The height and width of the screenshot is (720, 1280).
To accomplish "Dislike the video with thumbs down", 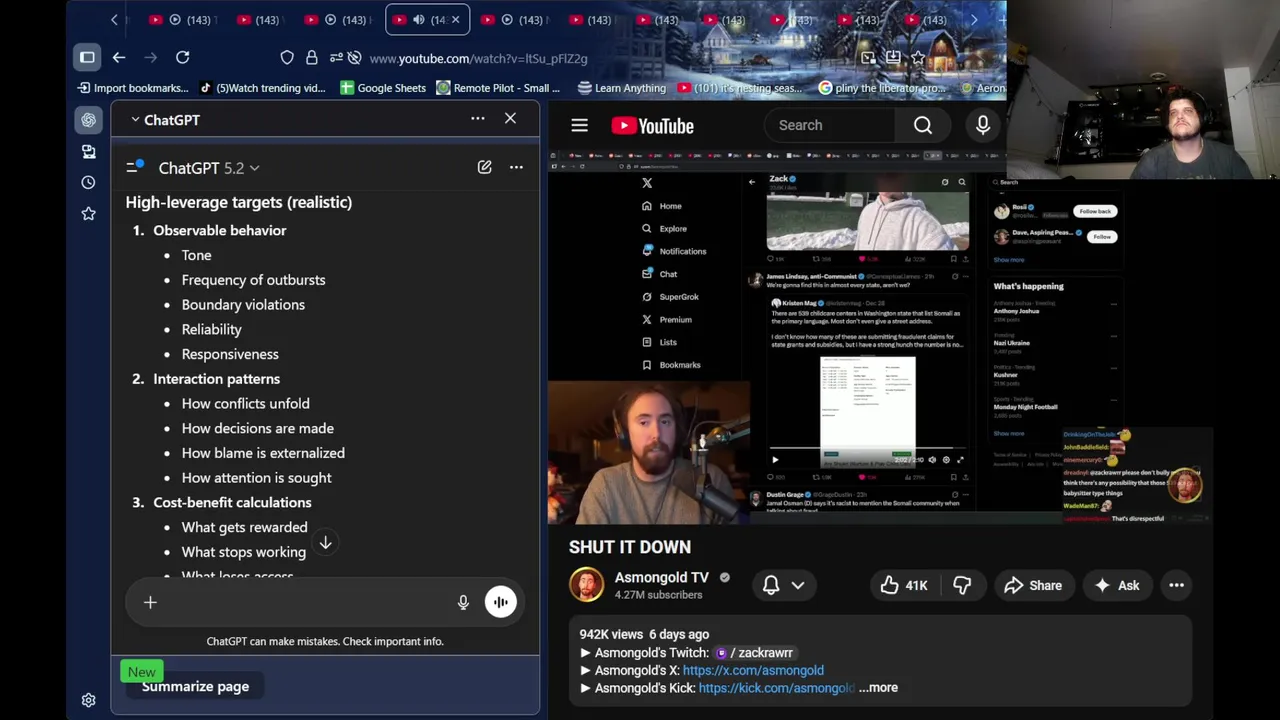I will tap(962, 586).
